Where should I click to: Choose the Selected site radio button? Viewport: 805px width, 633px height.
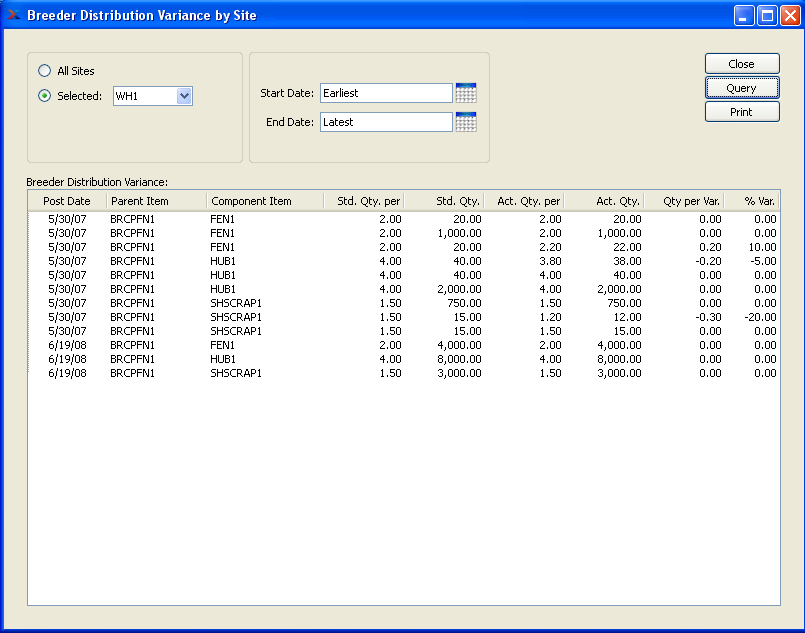pyautogui.click(x=44, y=96)
